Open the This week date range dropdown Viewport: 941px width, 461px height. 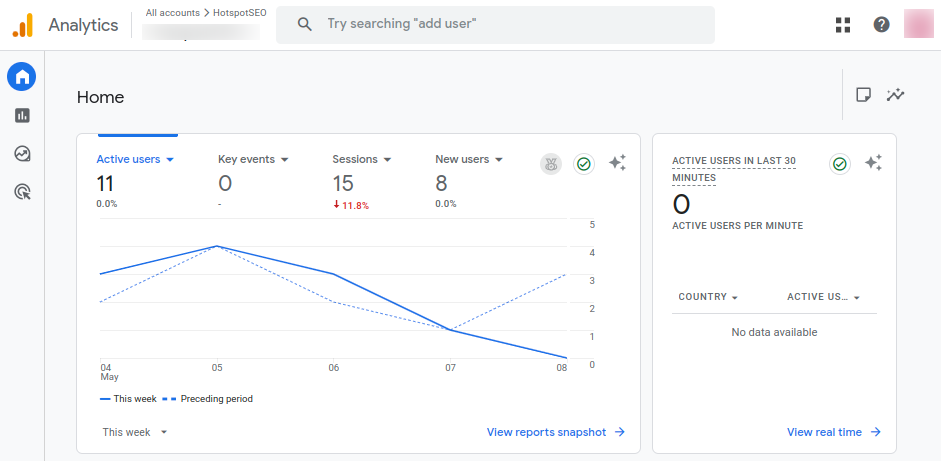click(135, 432)
